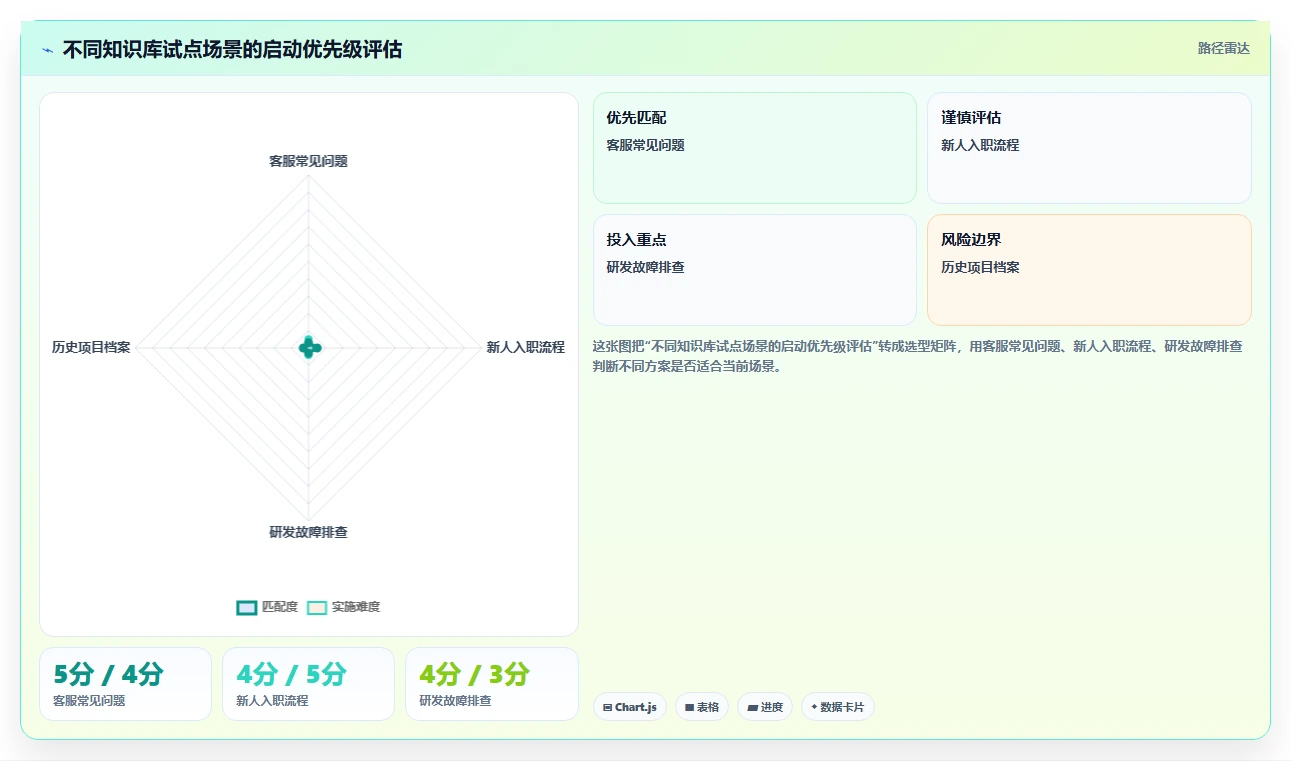Click 研发故障排查 text in 投入重点 card
The image size is (1291, 761).
[x=645, y=267]
